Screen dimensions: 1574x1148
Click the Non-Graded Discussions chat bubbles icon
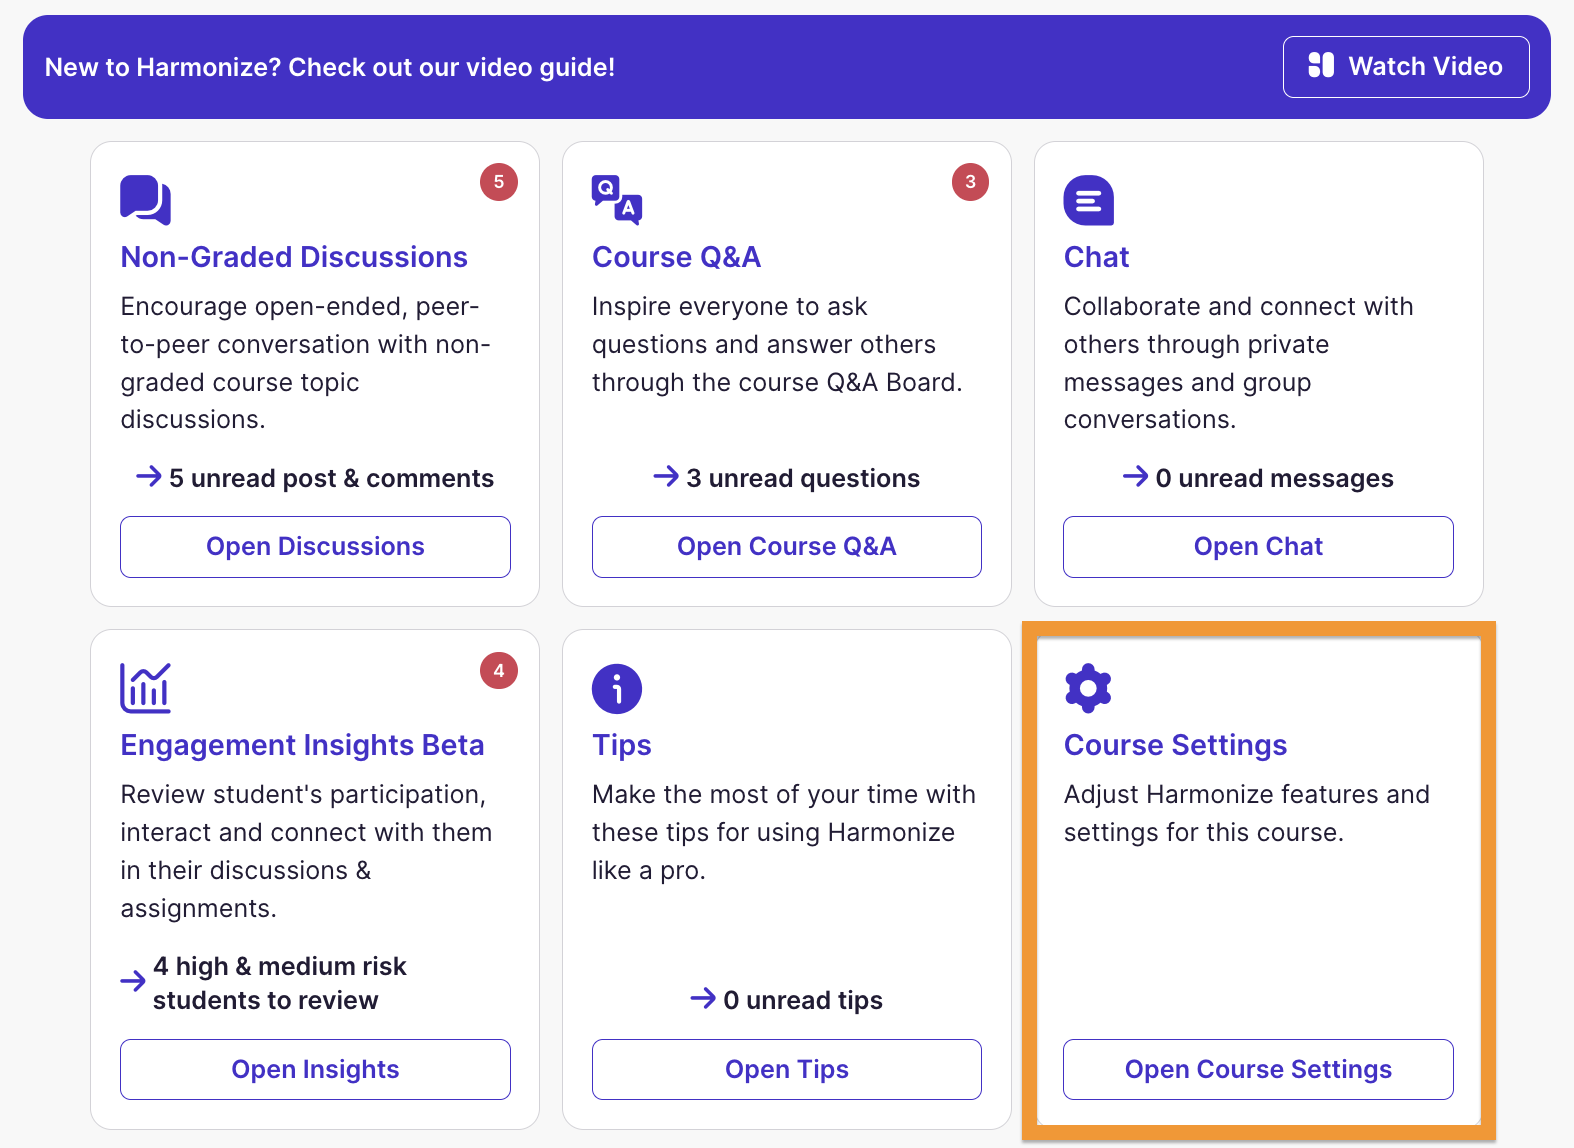pyautogui.click(x=146, y=200)
